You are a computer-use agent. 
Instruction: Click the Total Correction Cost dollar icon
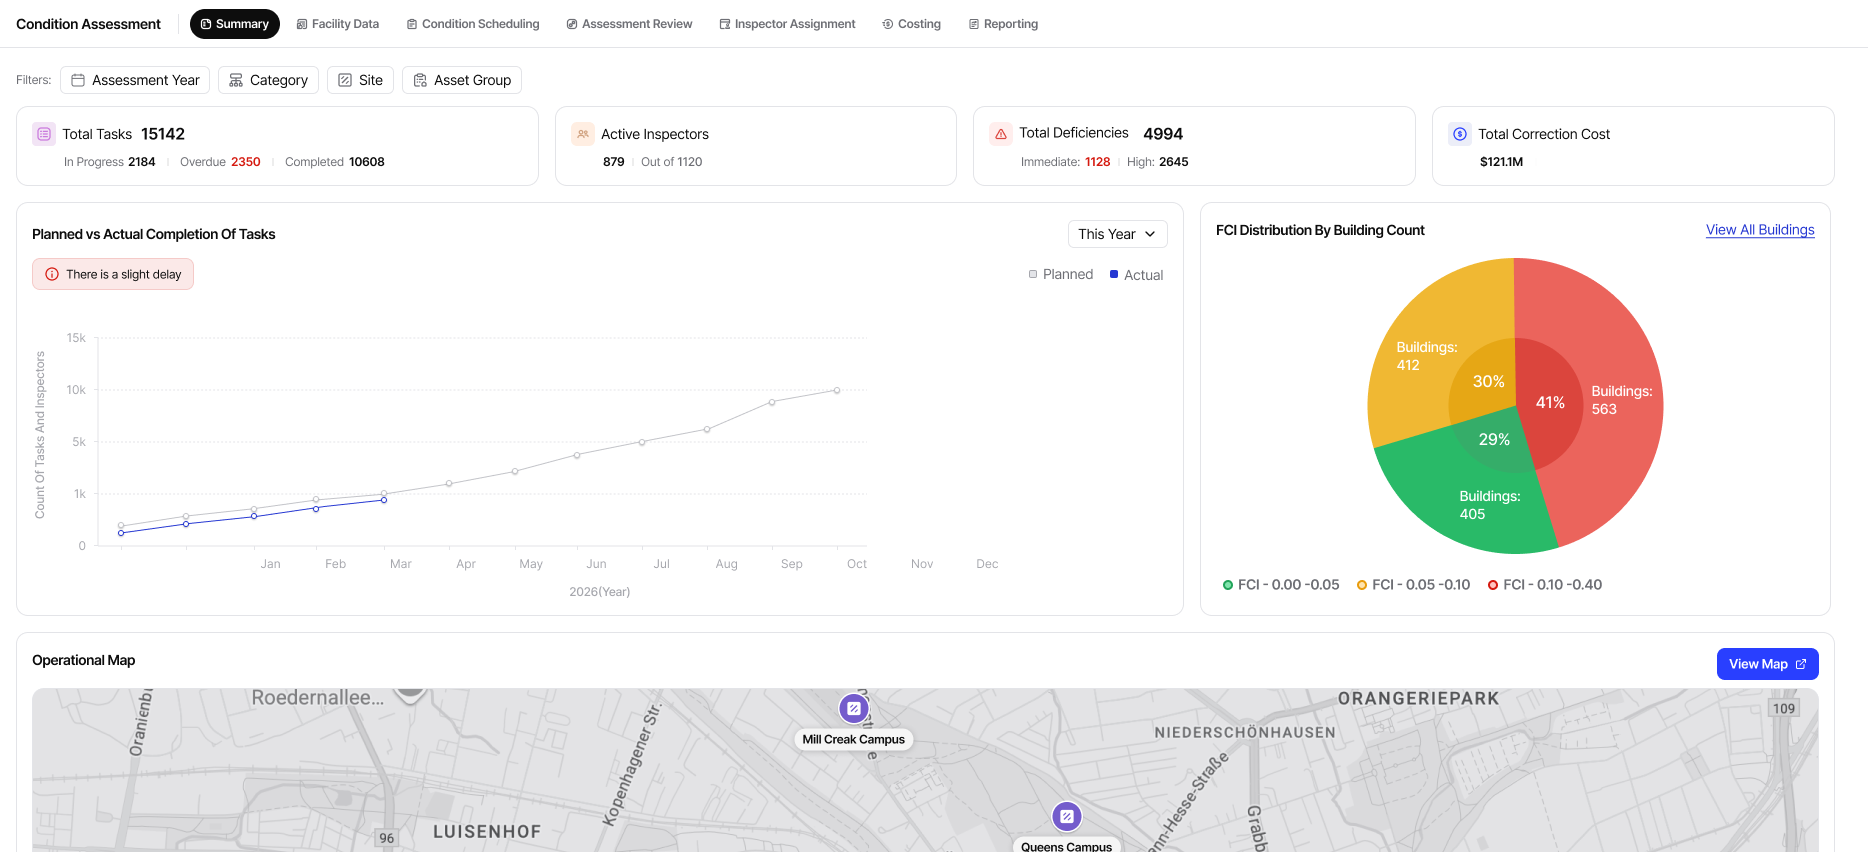click(x=1460, y=134)
